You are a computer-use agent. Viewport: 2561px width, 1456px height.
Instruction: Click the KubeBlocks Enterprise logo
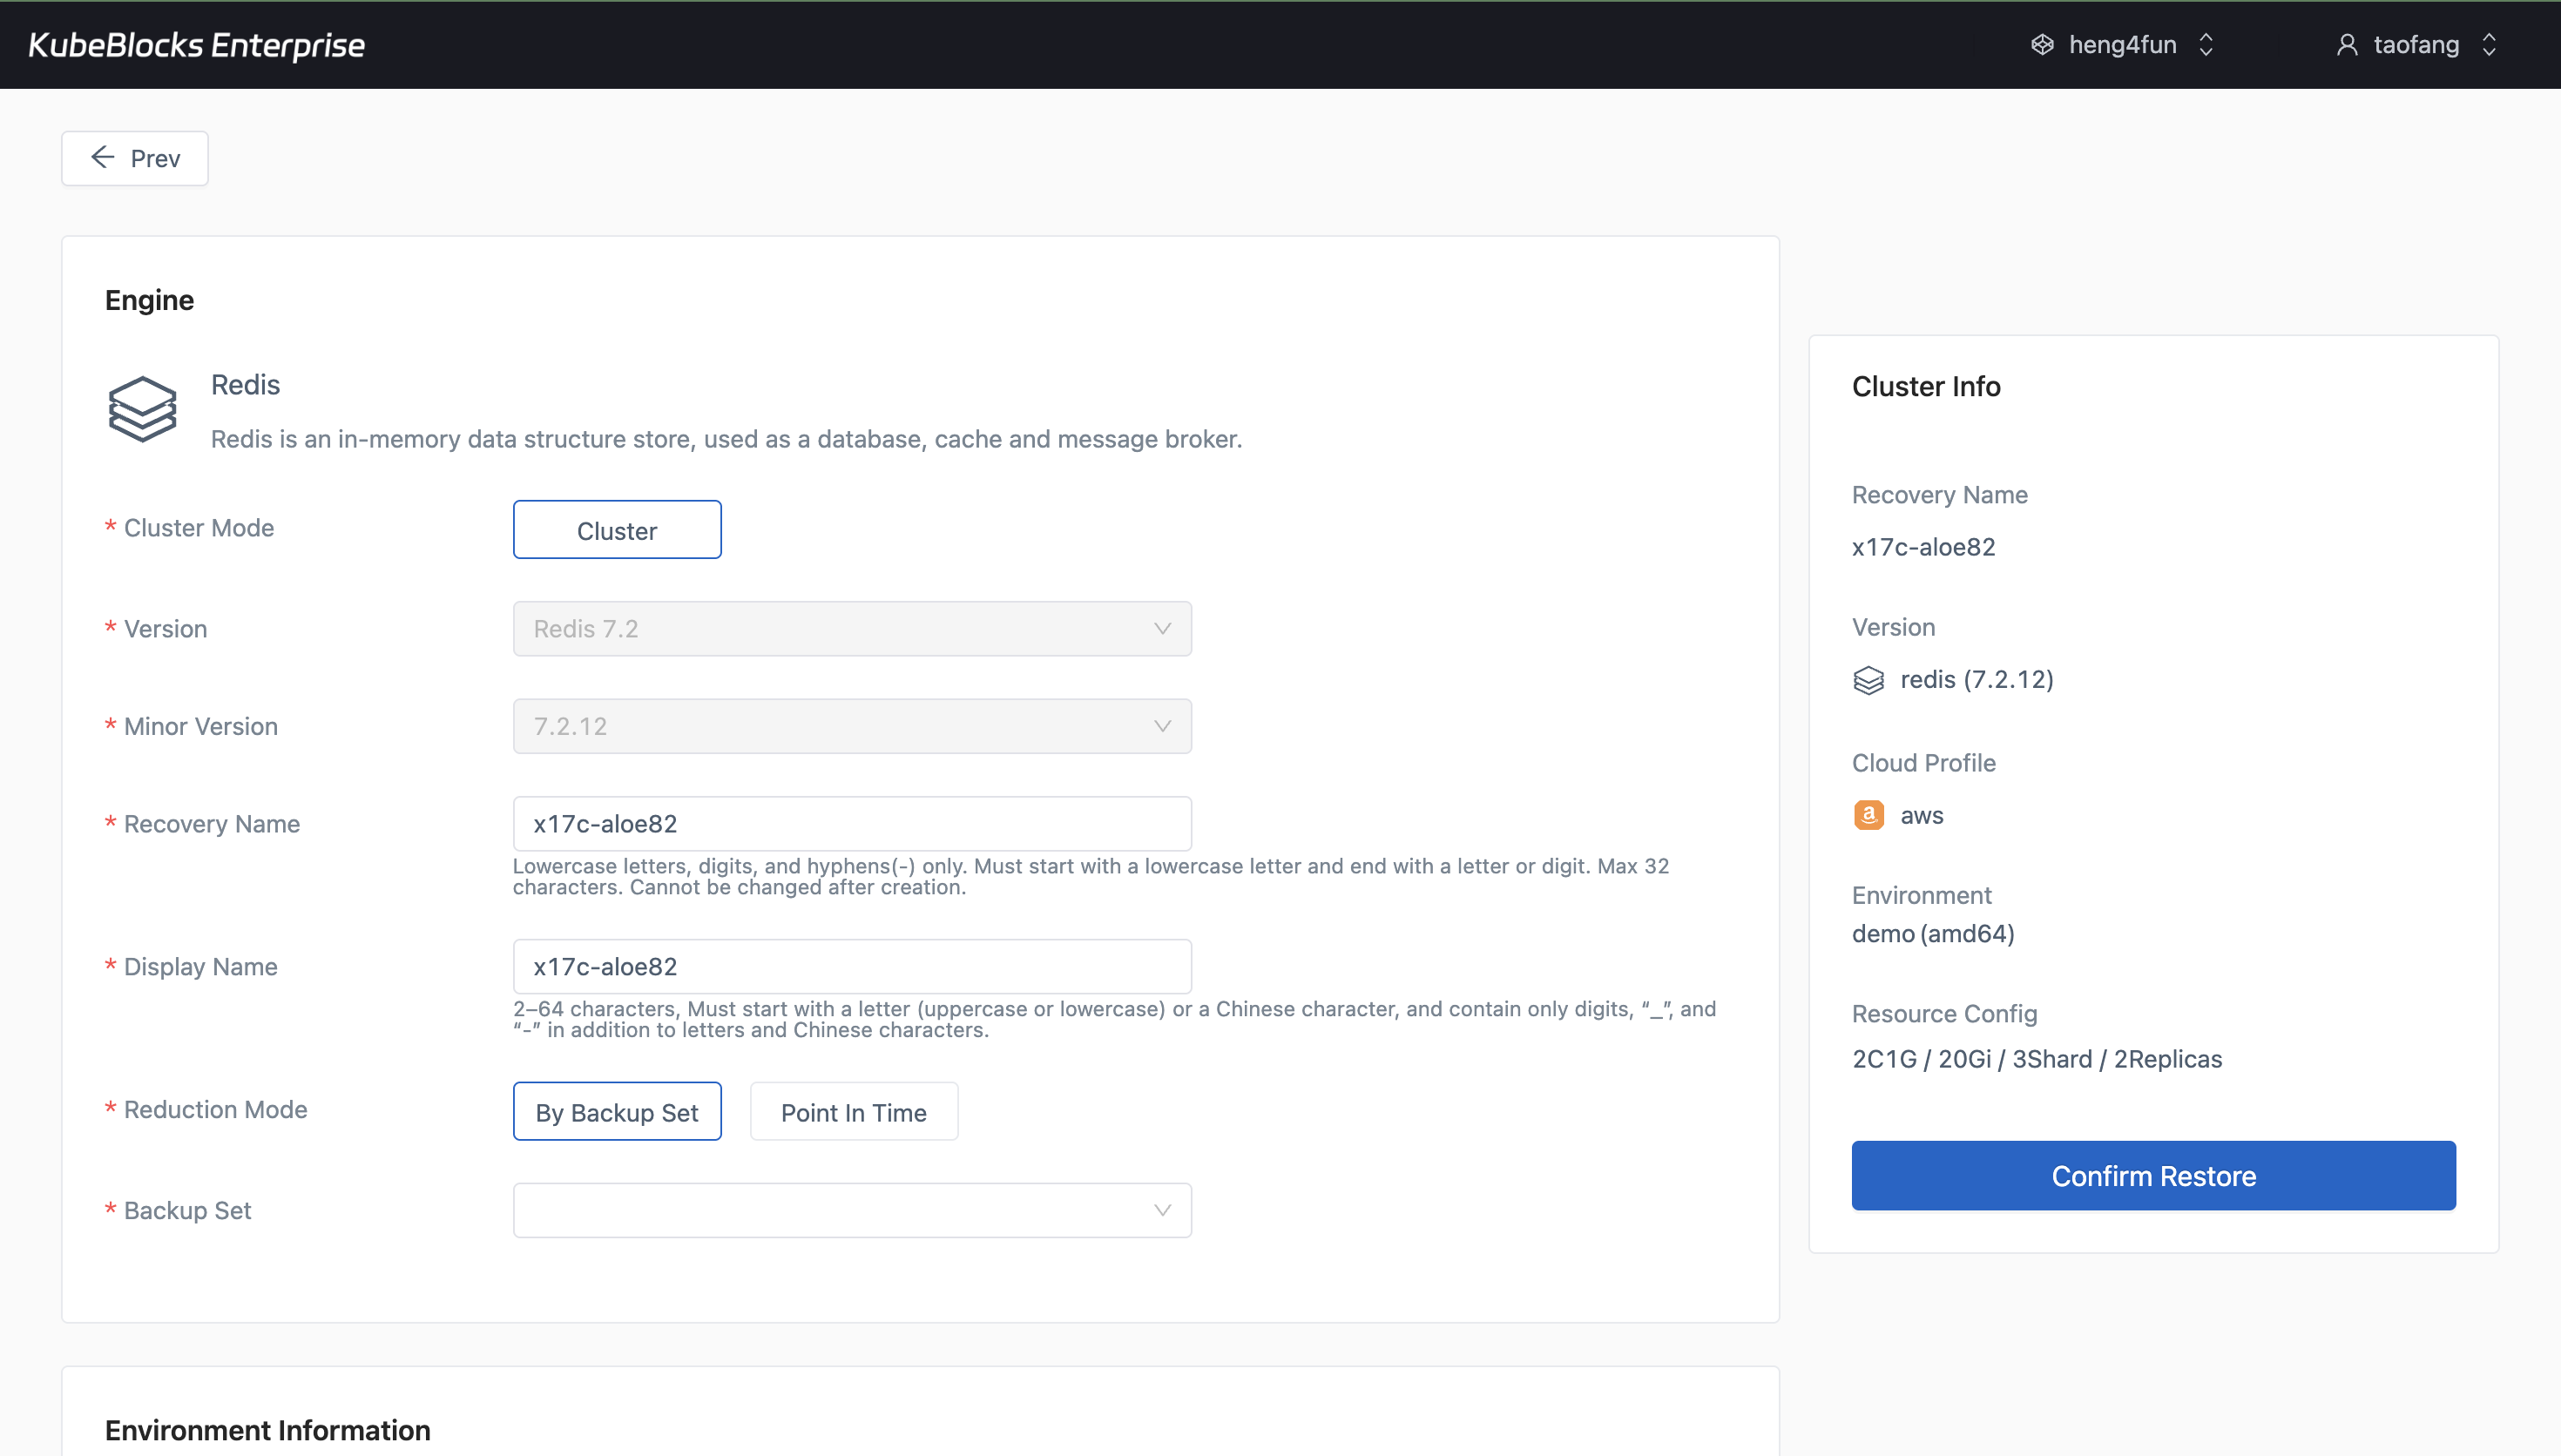[196, 44]
